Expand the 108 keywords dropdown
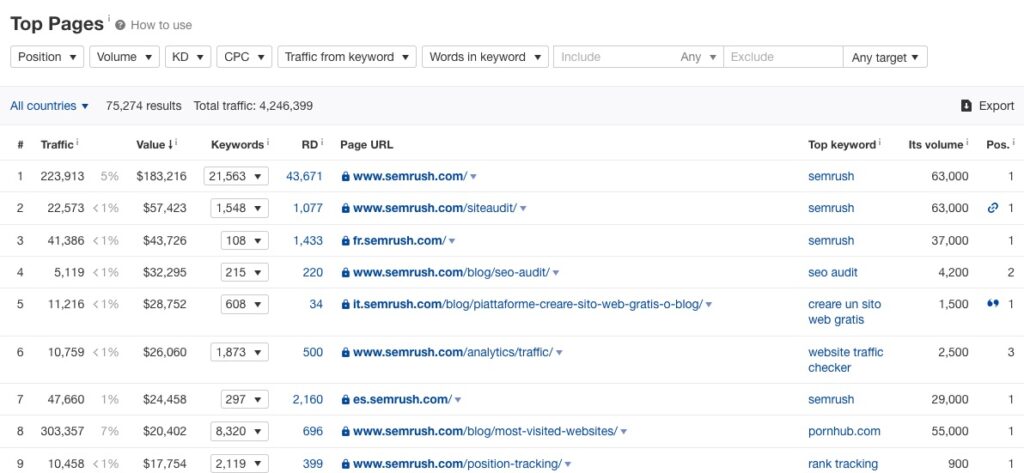 pyautogui.click(x=244, y=240)
